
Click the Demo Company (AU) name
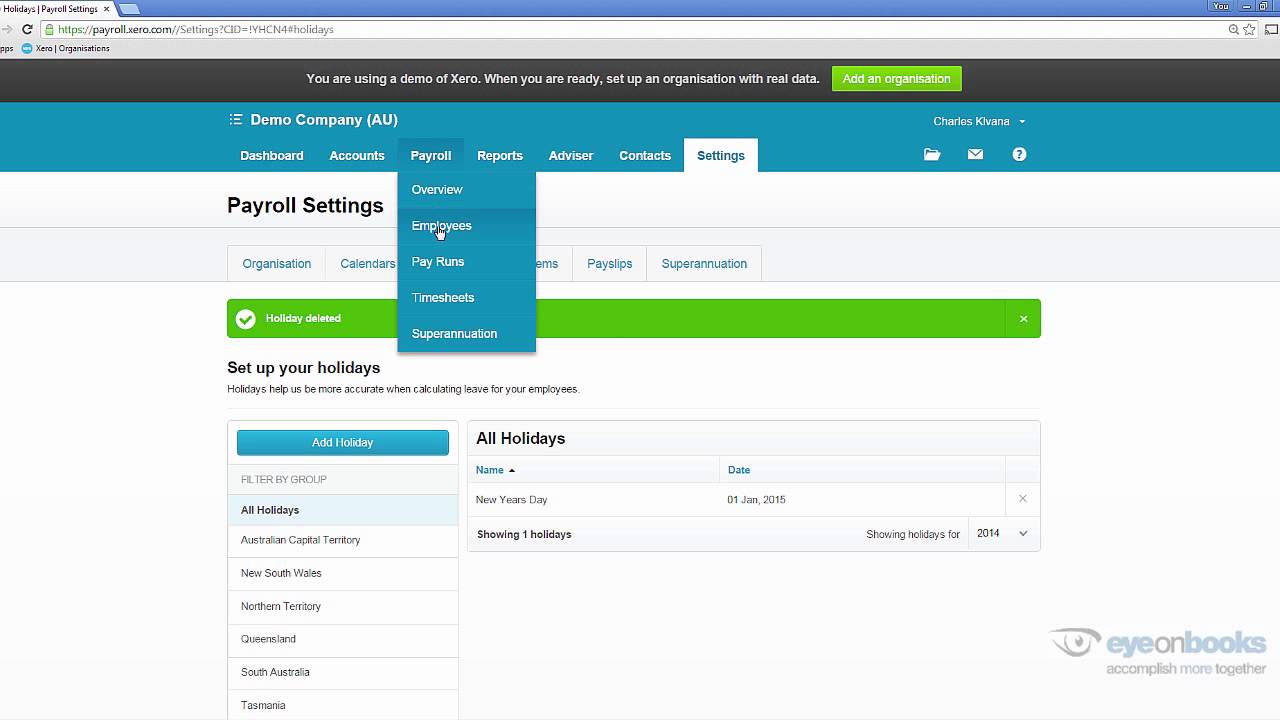pyautogui.click(x=324, y=120)
